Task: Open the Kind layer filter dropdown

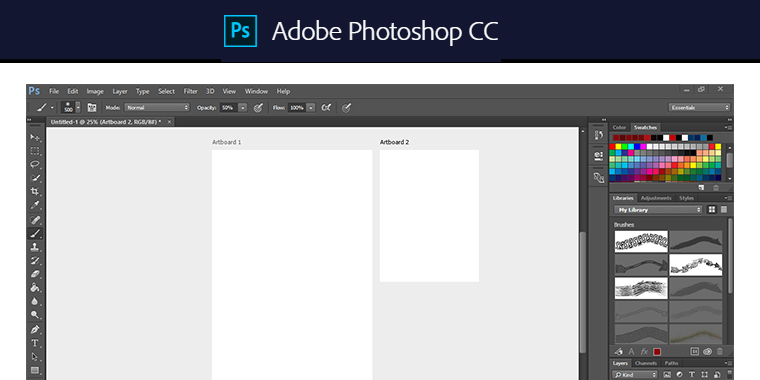Action: point(635,375)
